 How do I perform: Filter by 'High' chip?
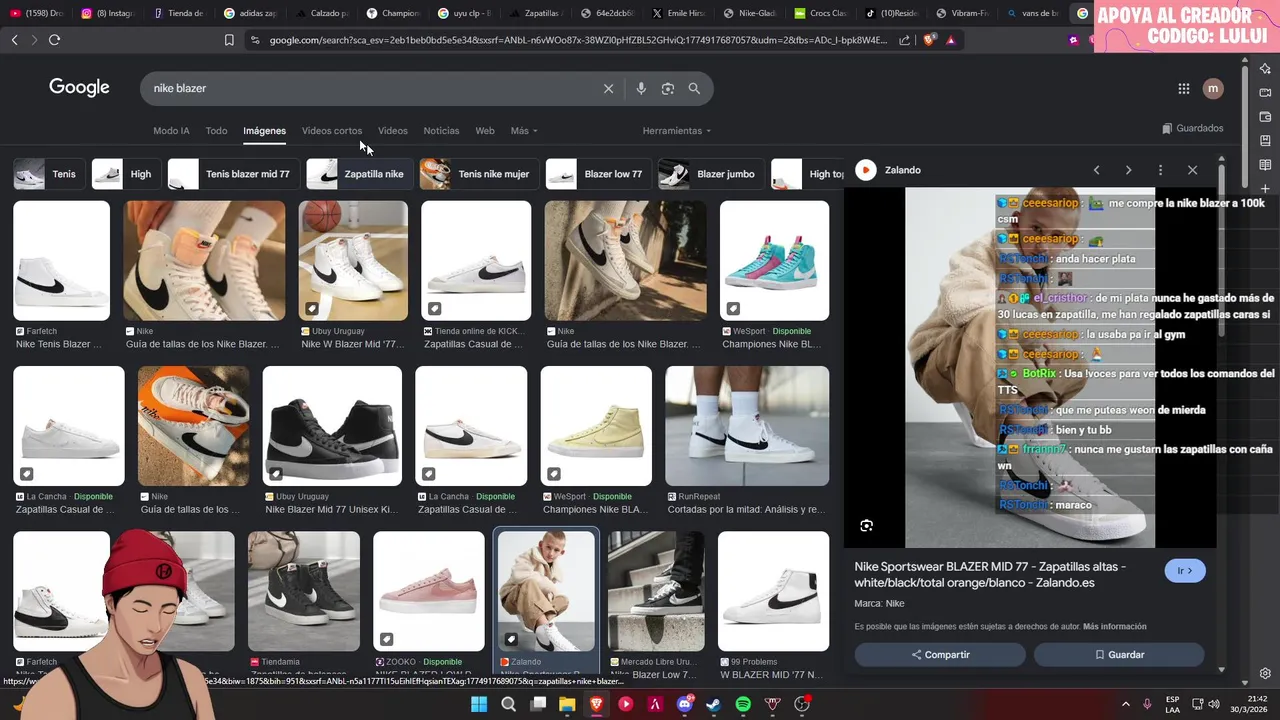click(x=126, y=174)
